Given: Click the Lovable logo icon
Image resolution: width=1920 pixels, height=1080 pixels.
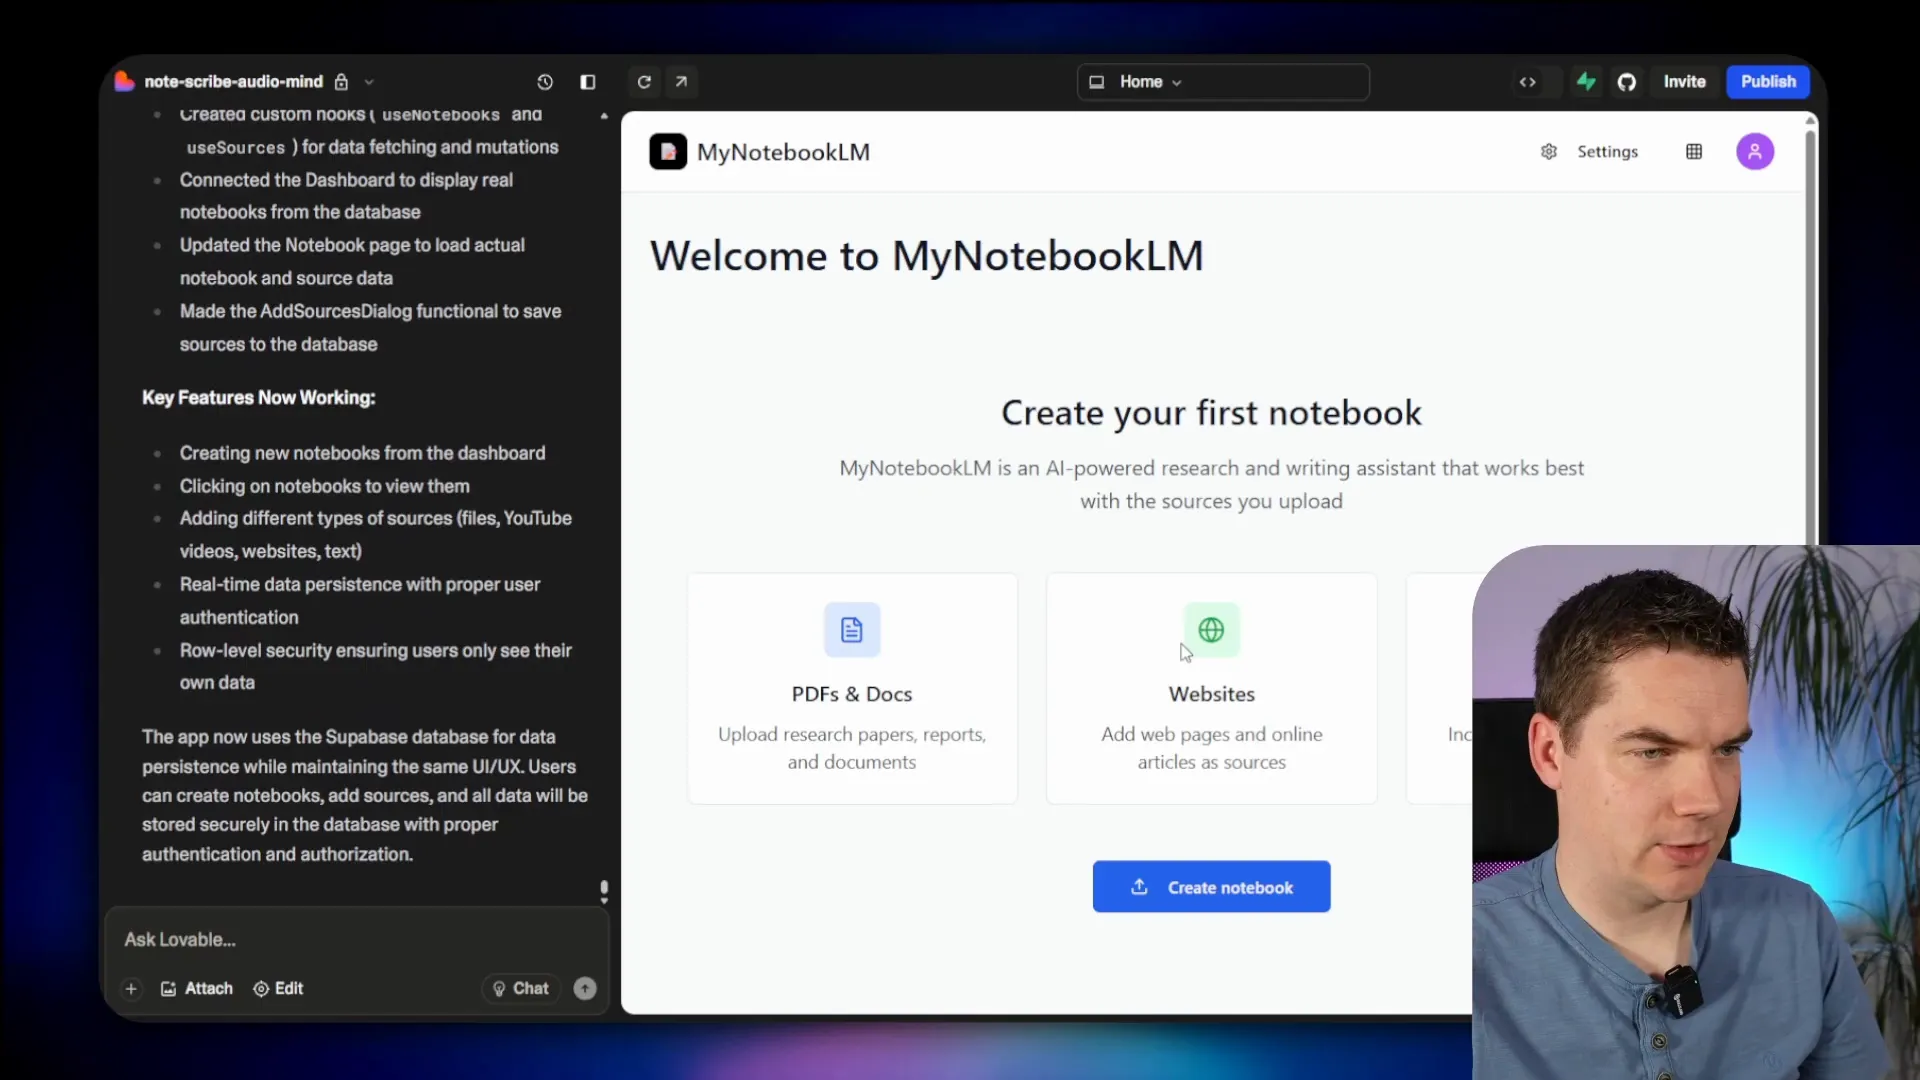Looking at the screenshot, I should pos(124,82).
